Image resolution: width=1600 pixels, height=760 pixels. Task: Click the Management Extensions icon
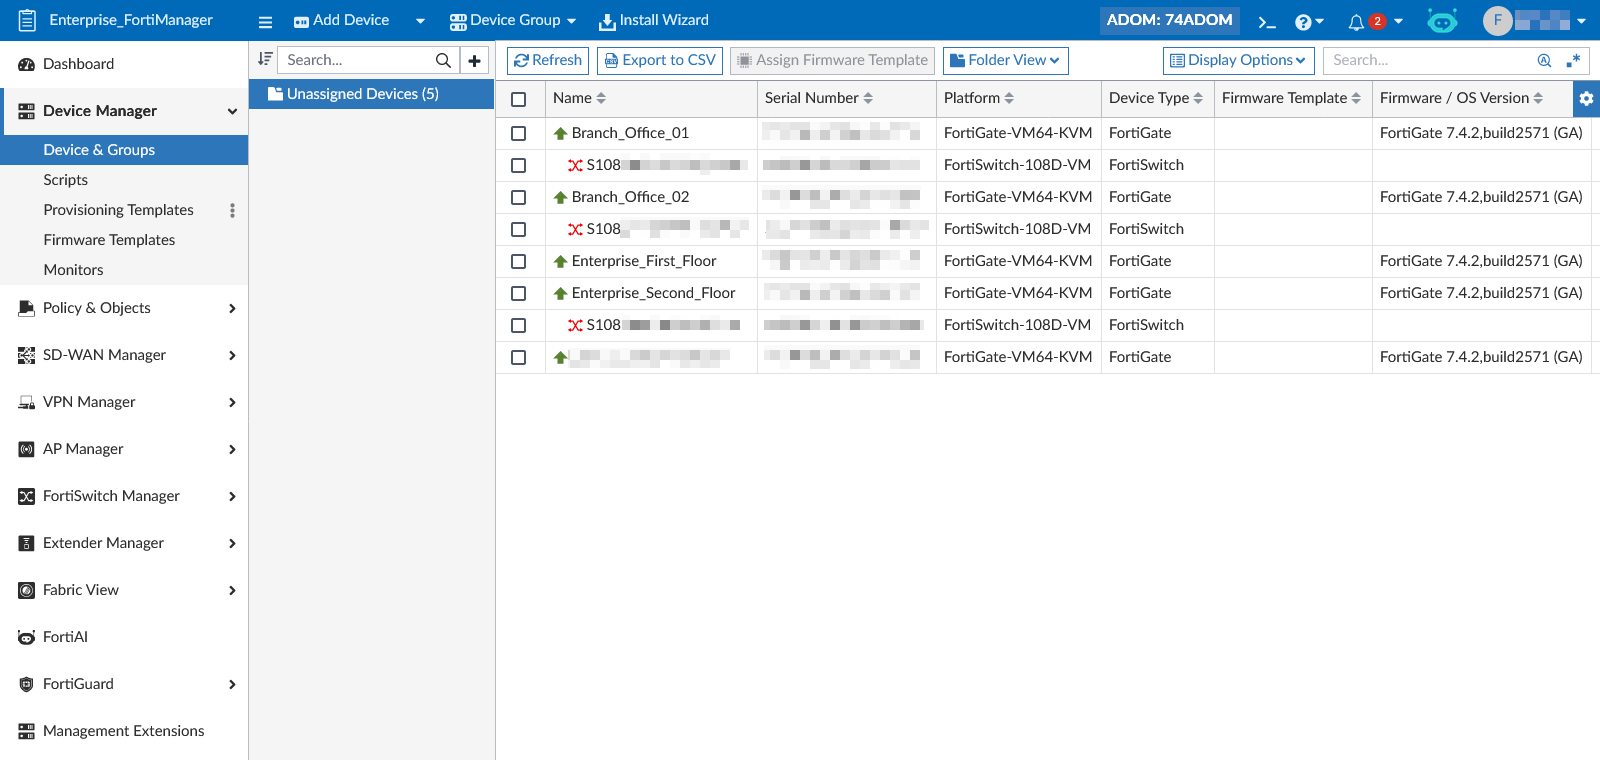click(x=26, y=731)
